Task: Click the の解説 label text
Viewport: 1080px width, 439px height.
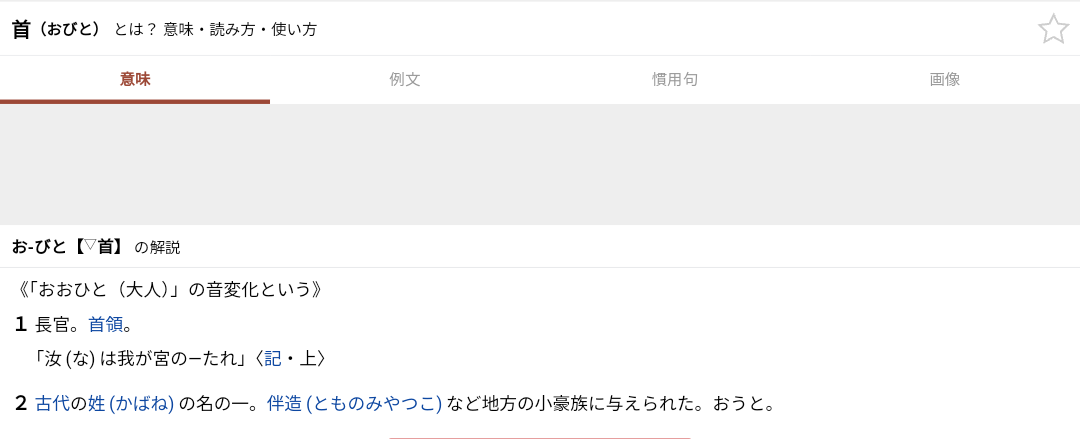Action: (x=158, y=247)
